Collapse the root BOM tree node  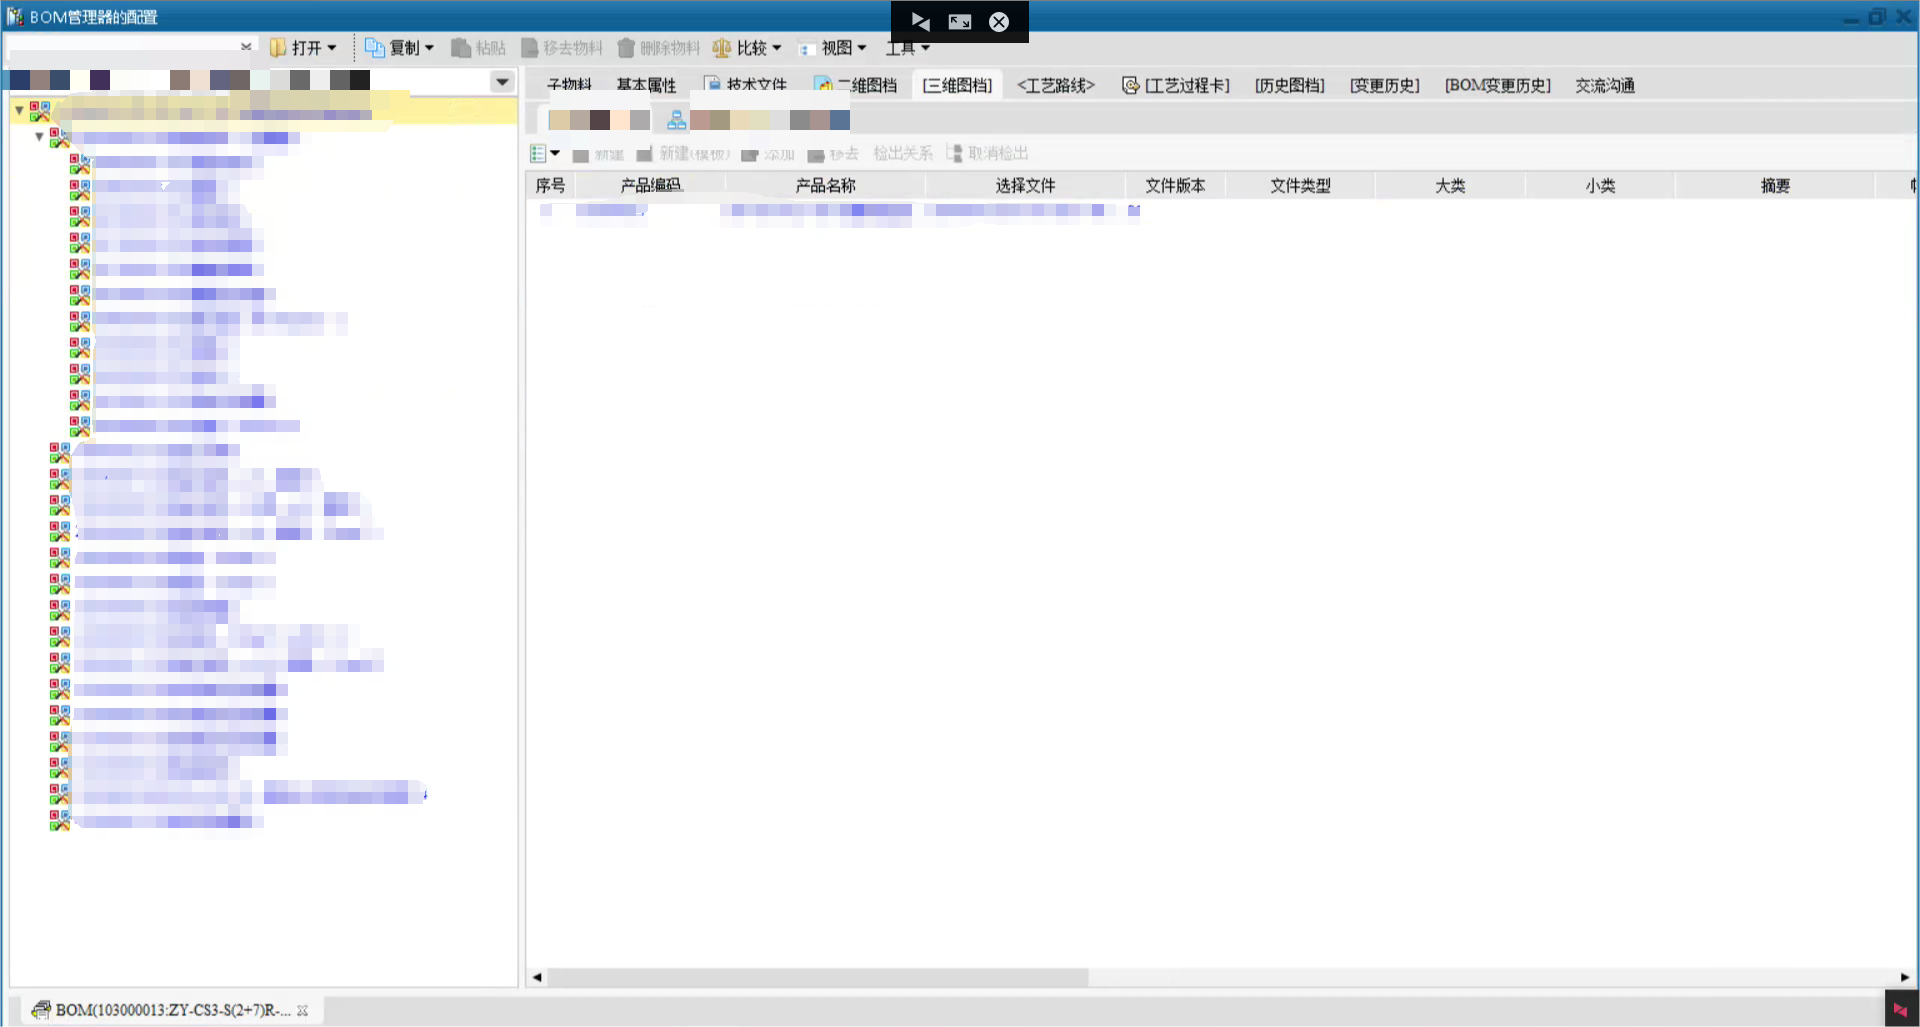[19, 110]
